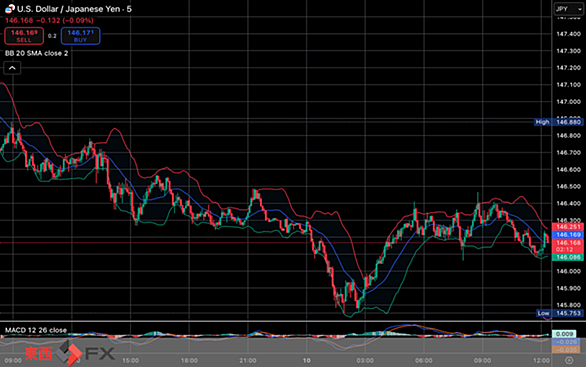Viewport: 586px width, 367px height.
Task: Click the green 146.086 lower band price tag
Action: [x=568, y=257]
